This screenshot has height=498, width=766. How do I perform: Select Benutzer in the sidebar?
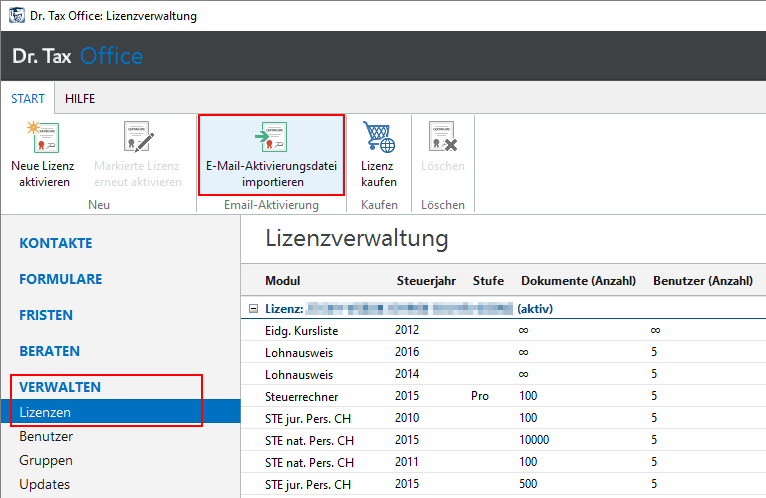click(x=46, y=436)
